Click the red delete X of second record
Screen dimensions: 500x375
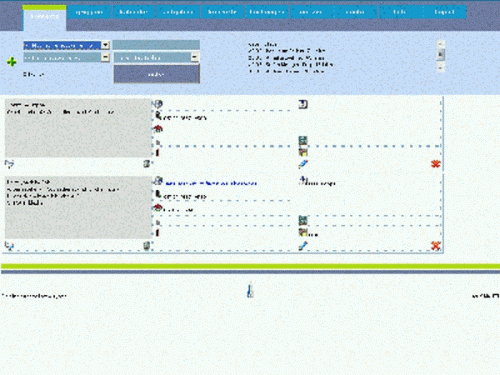tap(435, 246)
